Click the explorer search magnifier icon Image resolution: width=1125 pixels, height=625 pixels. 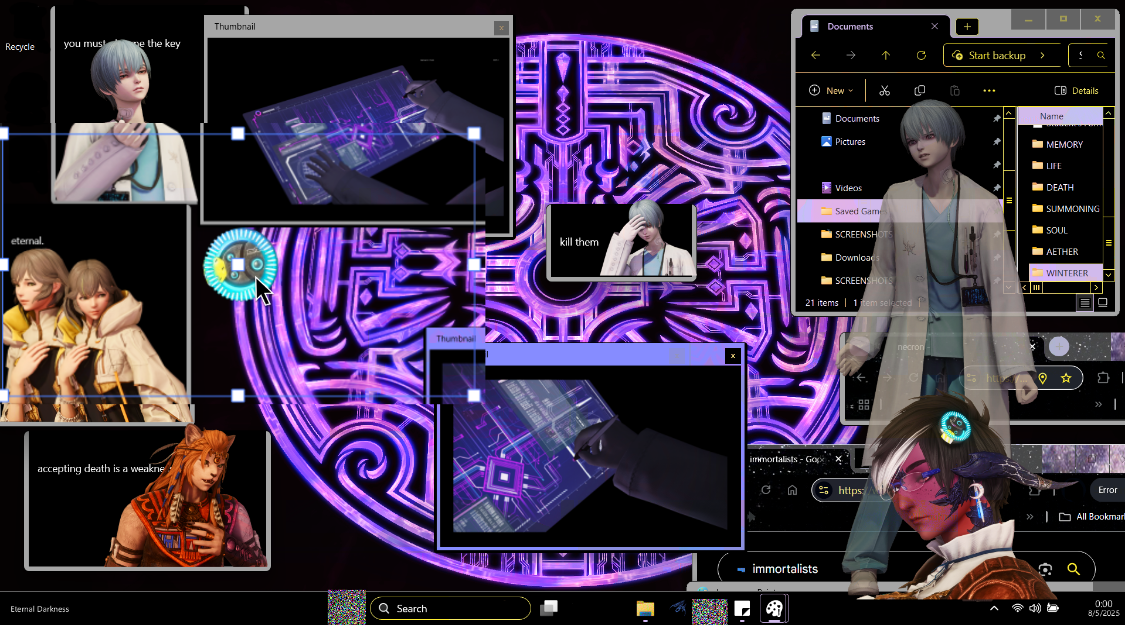pos(1101,55)
